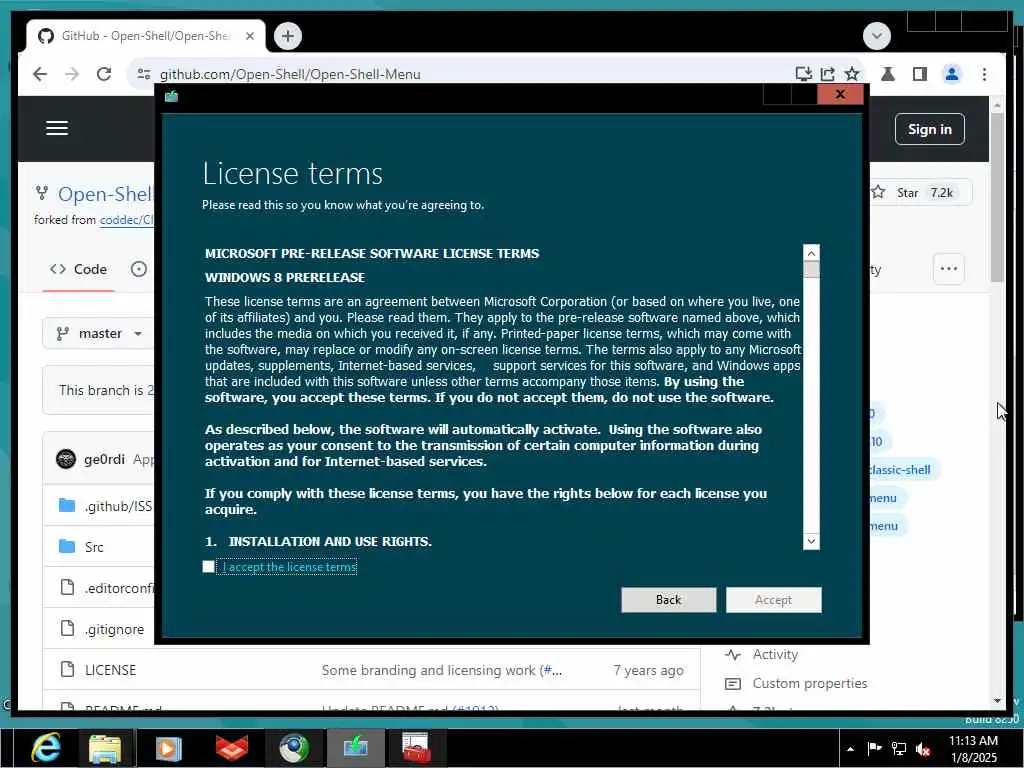This screenshot has width=1024, height=768.
Task: Click the license text scrollbar up arrow
Action: pyautogui.click(x=811, y=253)
